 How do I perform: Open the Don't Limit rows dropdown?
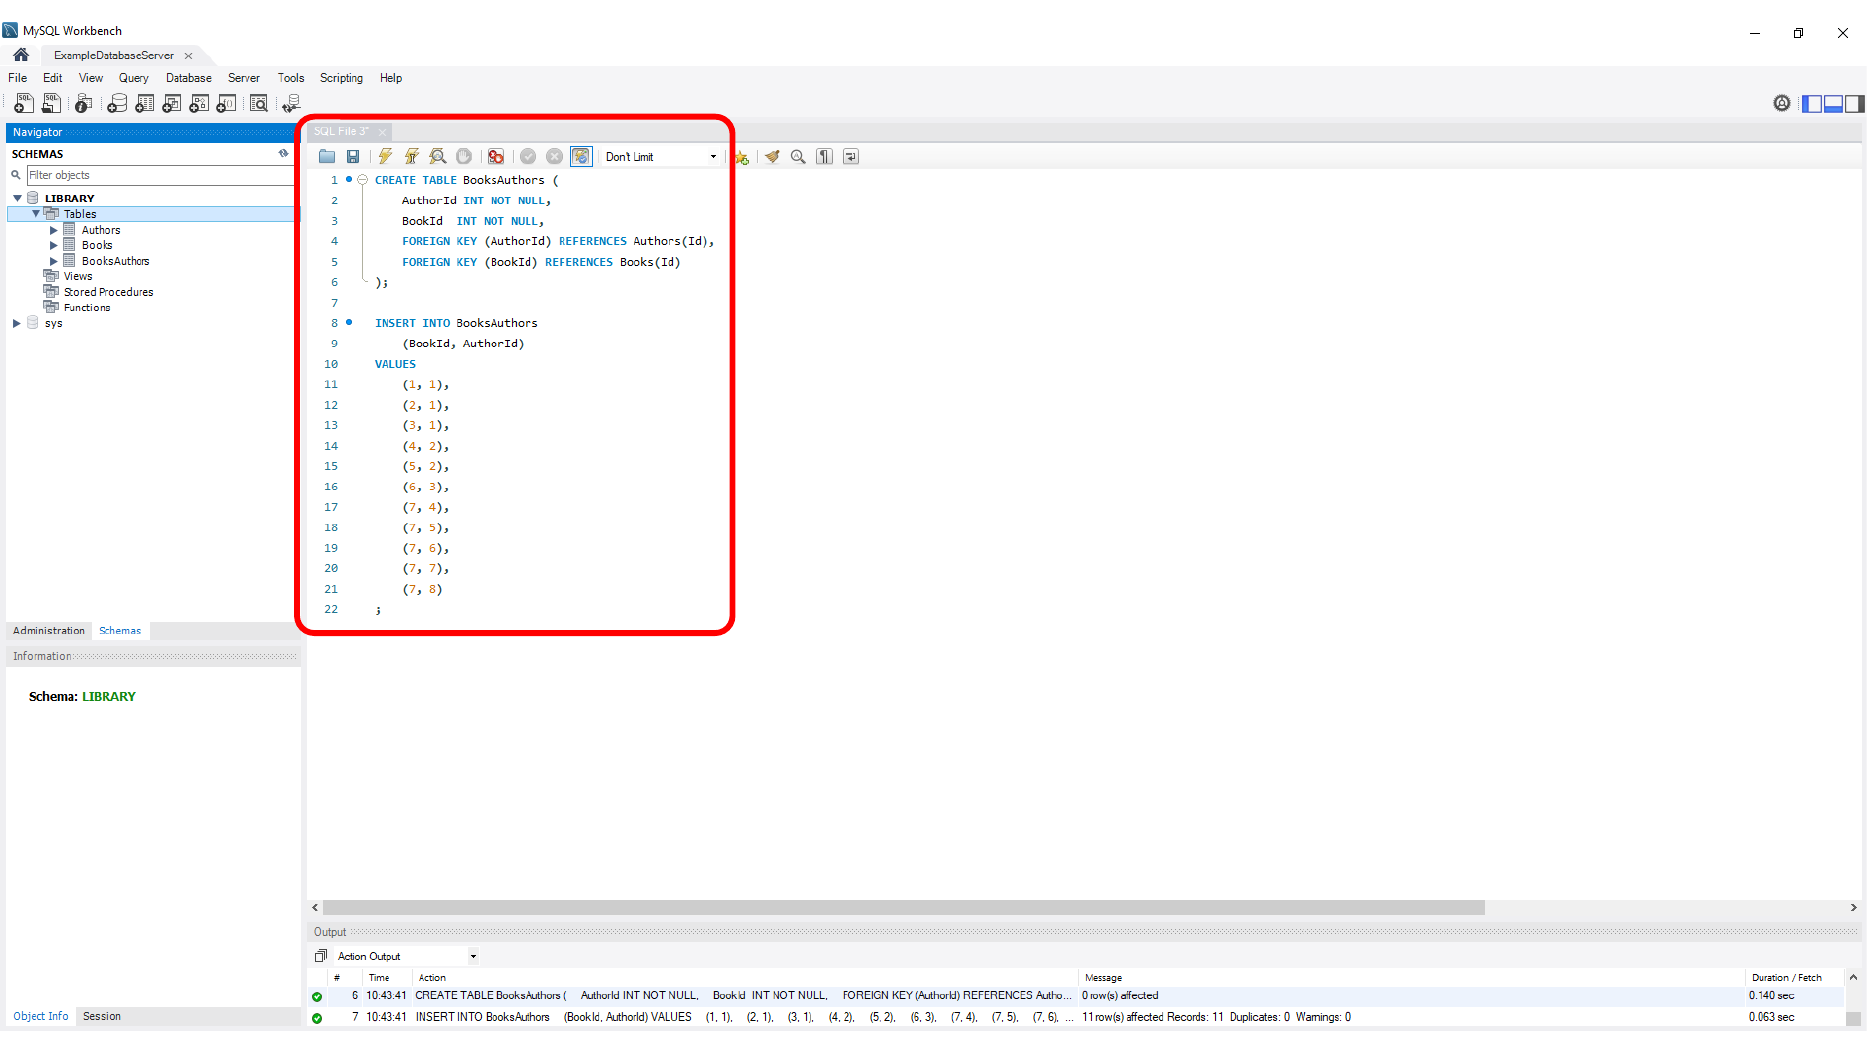[x=713, y=157]
